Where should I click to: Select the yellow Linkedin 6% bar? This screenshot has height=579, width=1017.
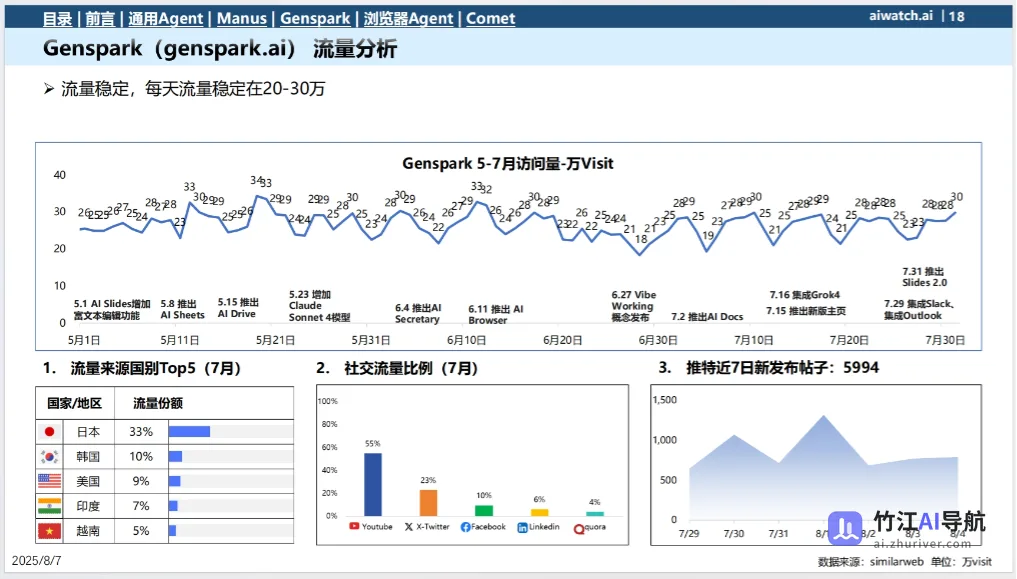click(x=540, y=512)
